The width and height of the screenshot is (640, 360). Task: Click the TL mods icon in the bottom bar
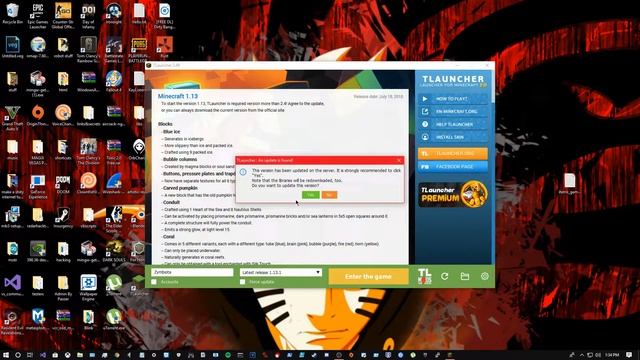(x=424, y=276)
